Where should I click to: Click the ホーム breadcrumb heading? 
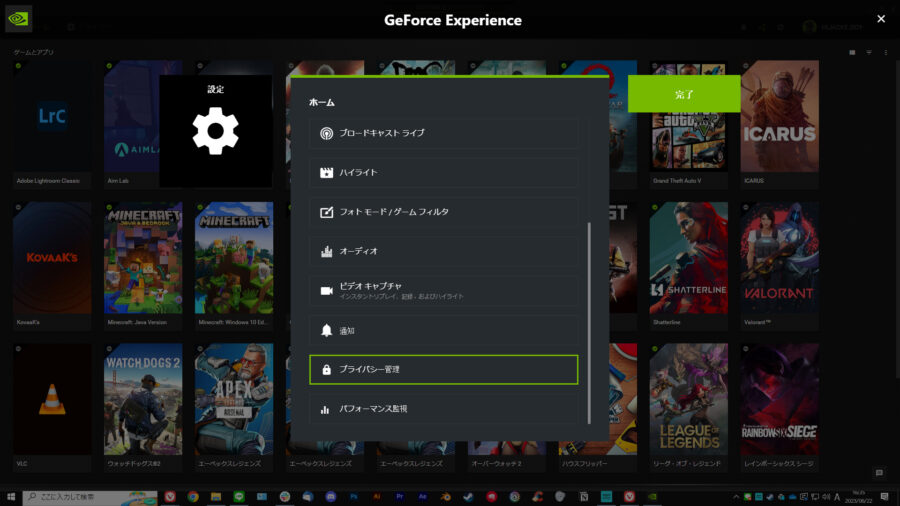click(321, 102)
